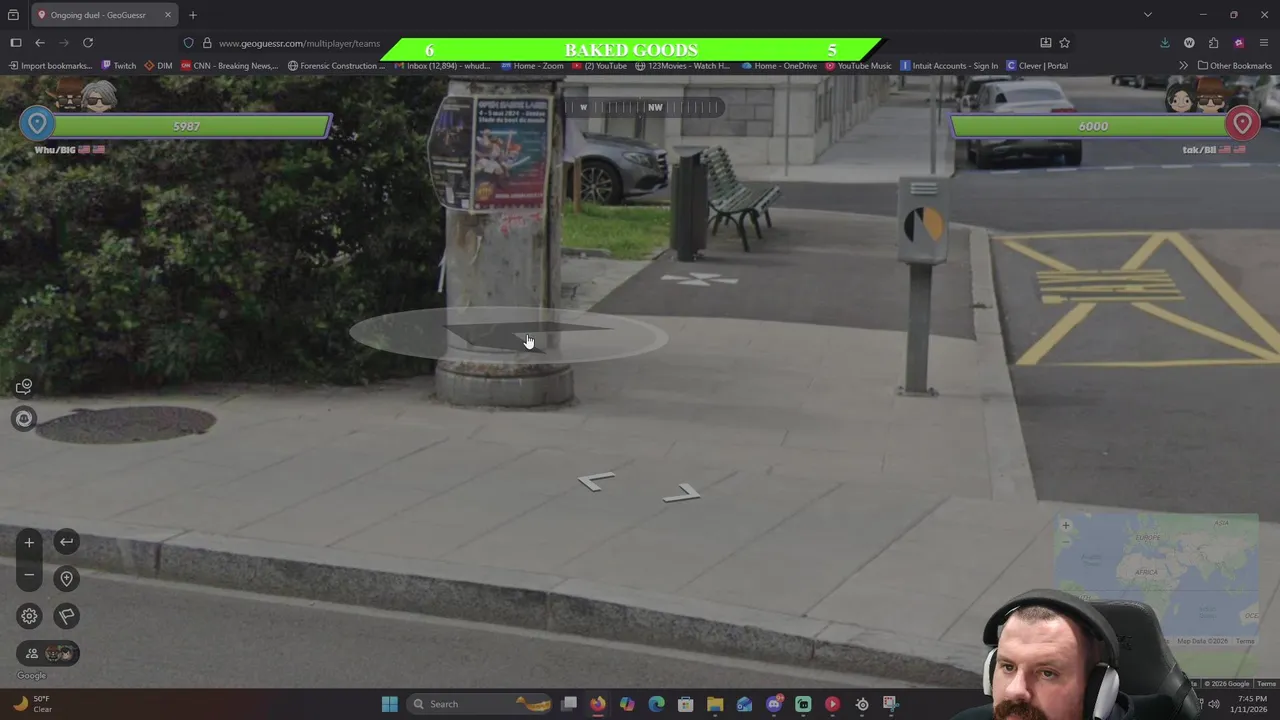1280x720 pixels.
Task: Show more bookmarks with the chevron
Action: pos(1183,66)
